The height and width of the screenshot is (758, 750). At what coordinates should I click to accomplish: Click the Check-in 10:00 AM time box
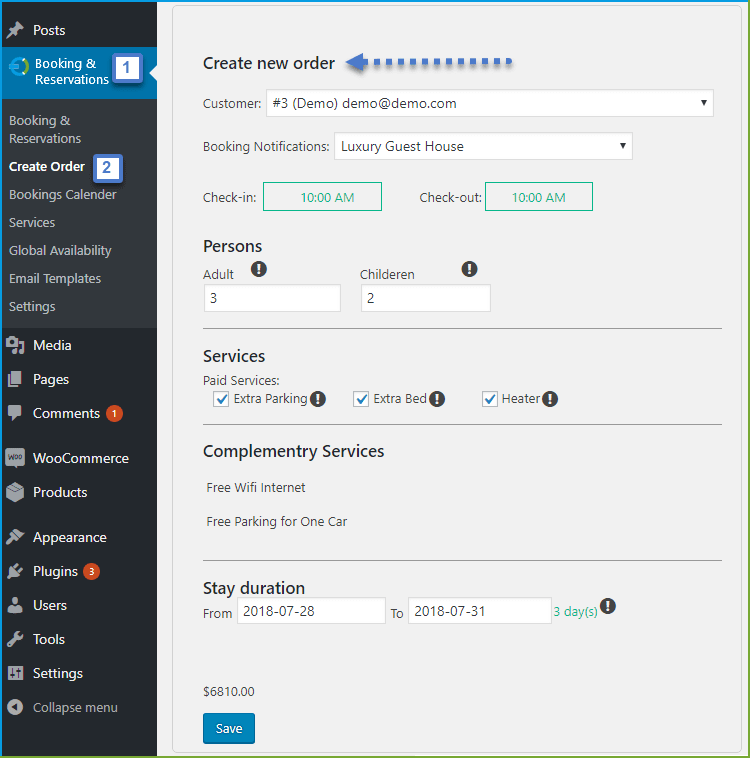323,197
